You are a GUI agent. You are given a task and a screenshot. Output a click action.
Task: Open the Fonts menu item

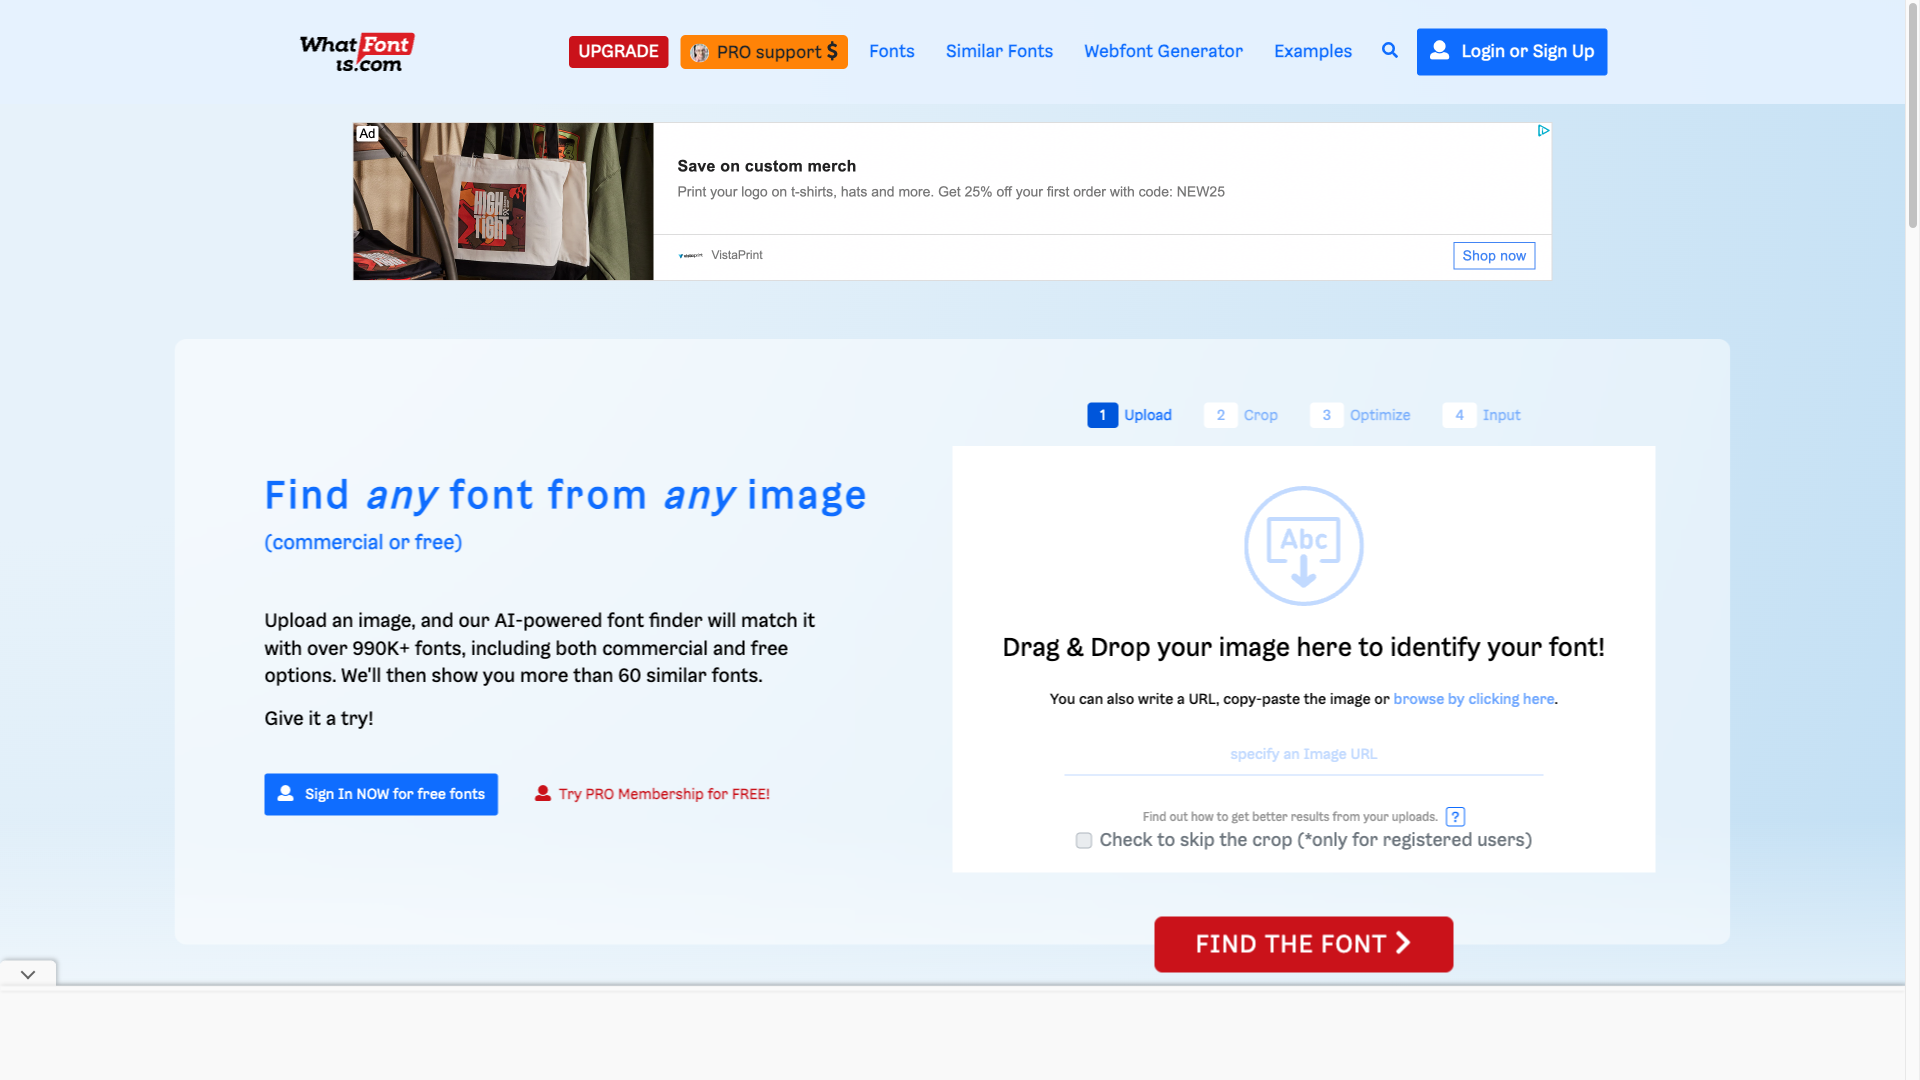[891, 51]
